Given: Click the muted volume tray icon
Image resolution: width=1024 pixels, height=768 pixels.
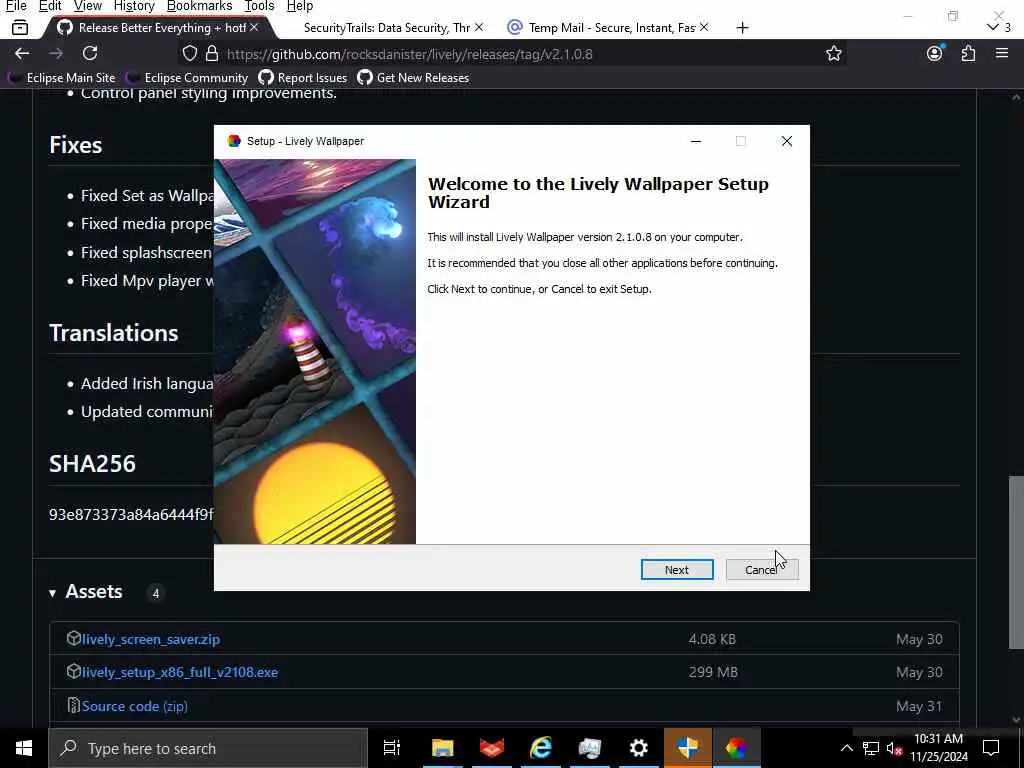Looking at the screenshot, I should tap(894, 749).
